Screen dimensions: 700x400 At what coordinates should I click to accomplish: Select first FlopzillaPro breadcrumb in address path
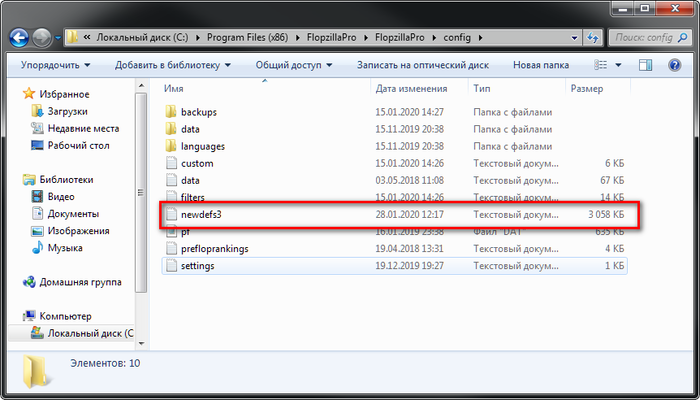point(331,38)
